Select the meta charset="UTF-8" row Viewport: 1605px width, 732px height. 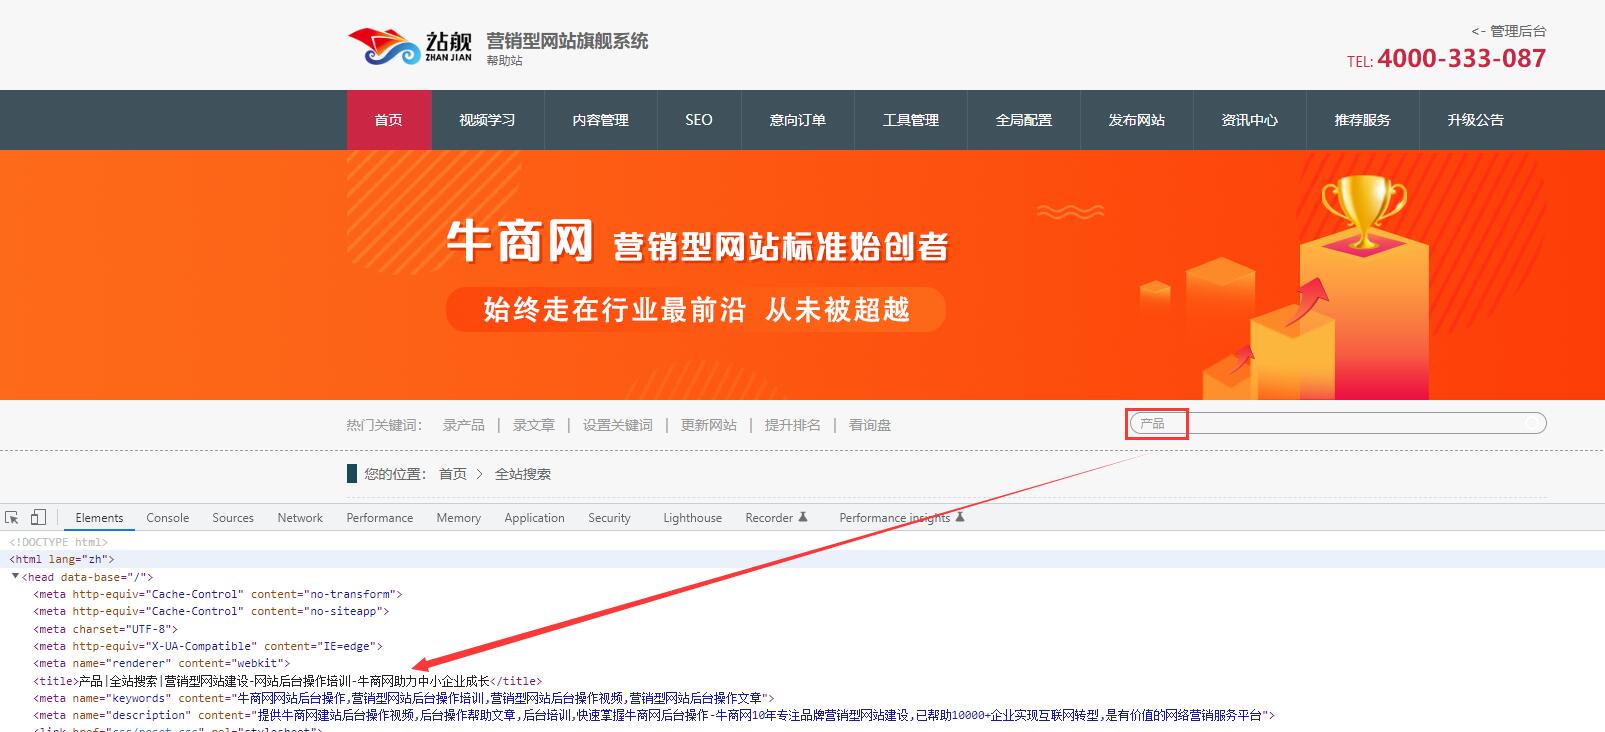(x=106, y=629)
